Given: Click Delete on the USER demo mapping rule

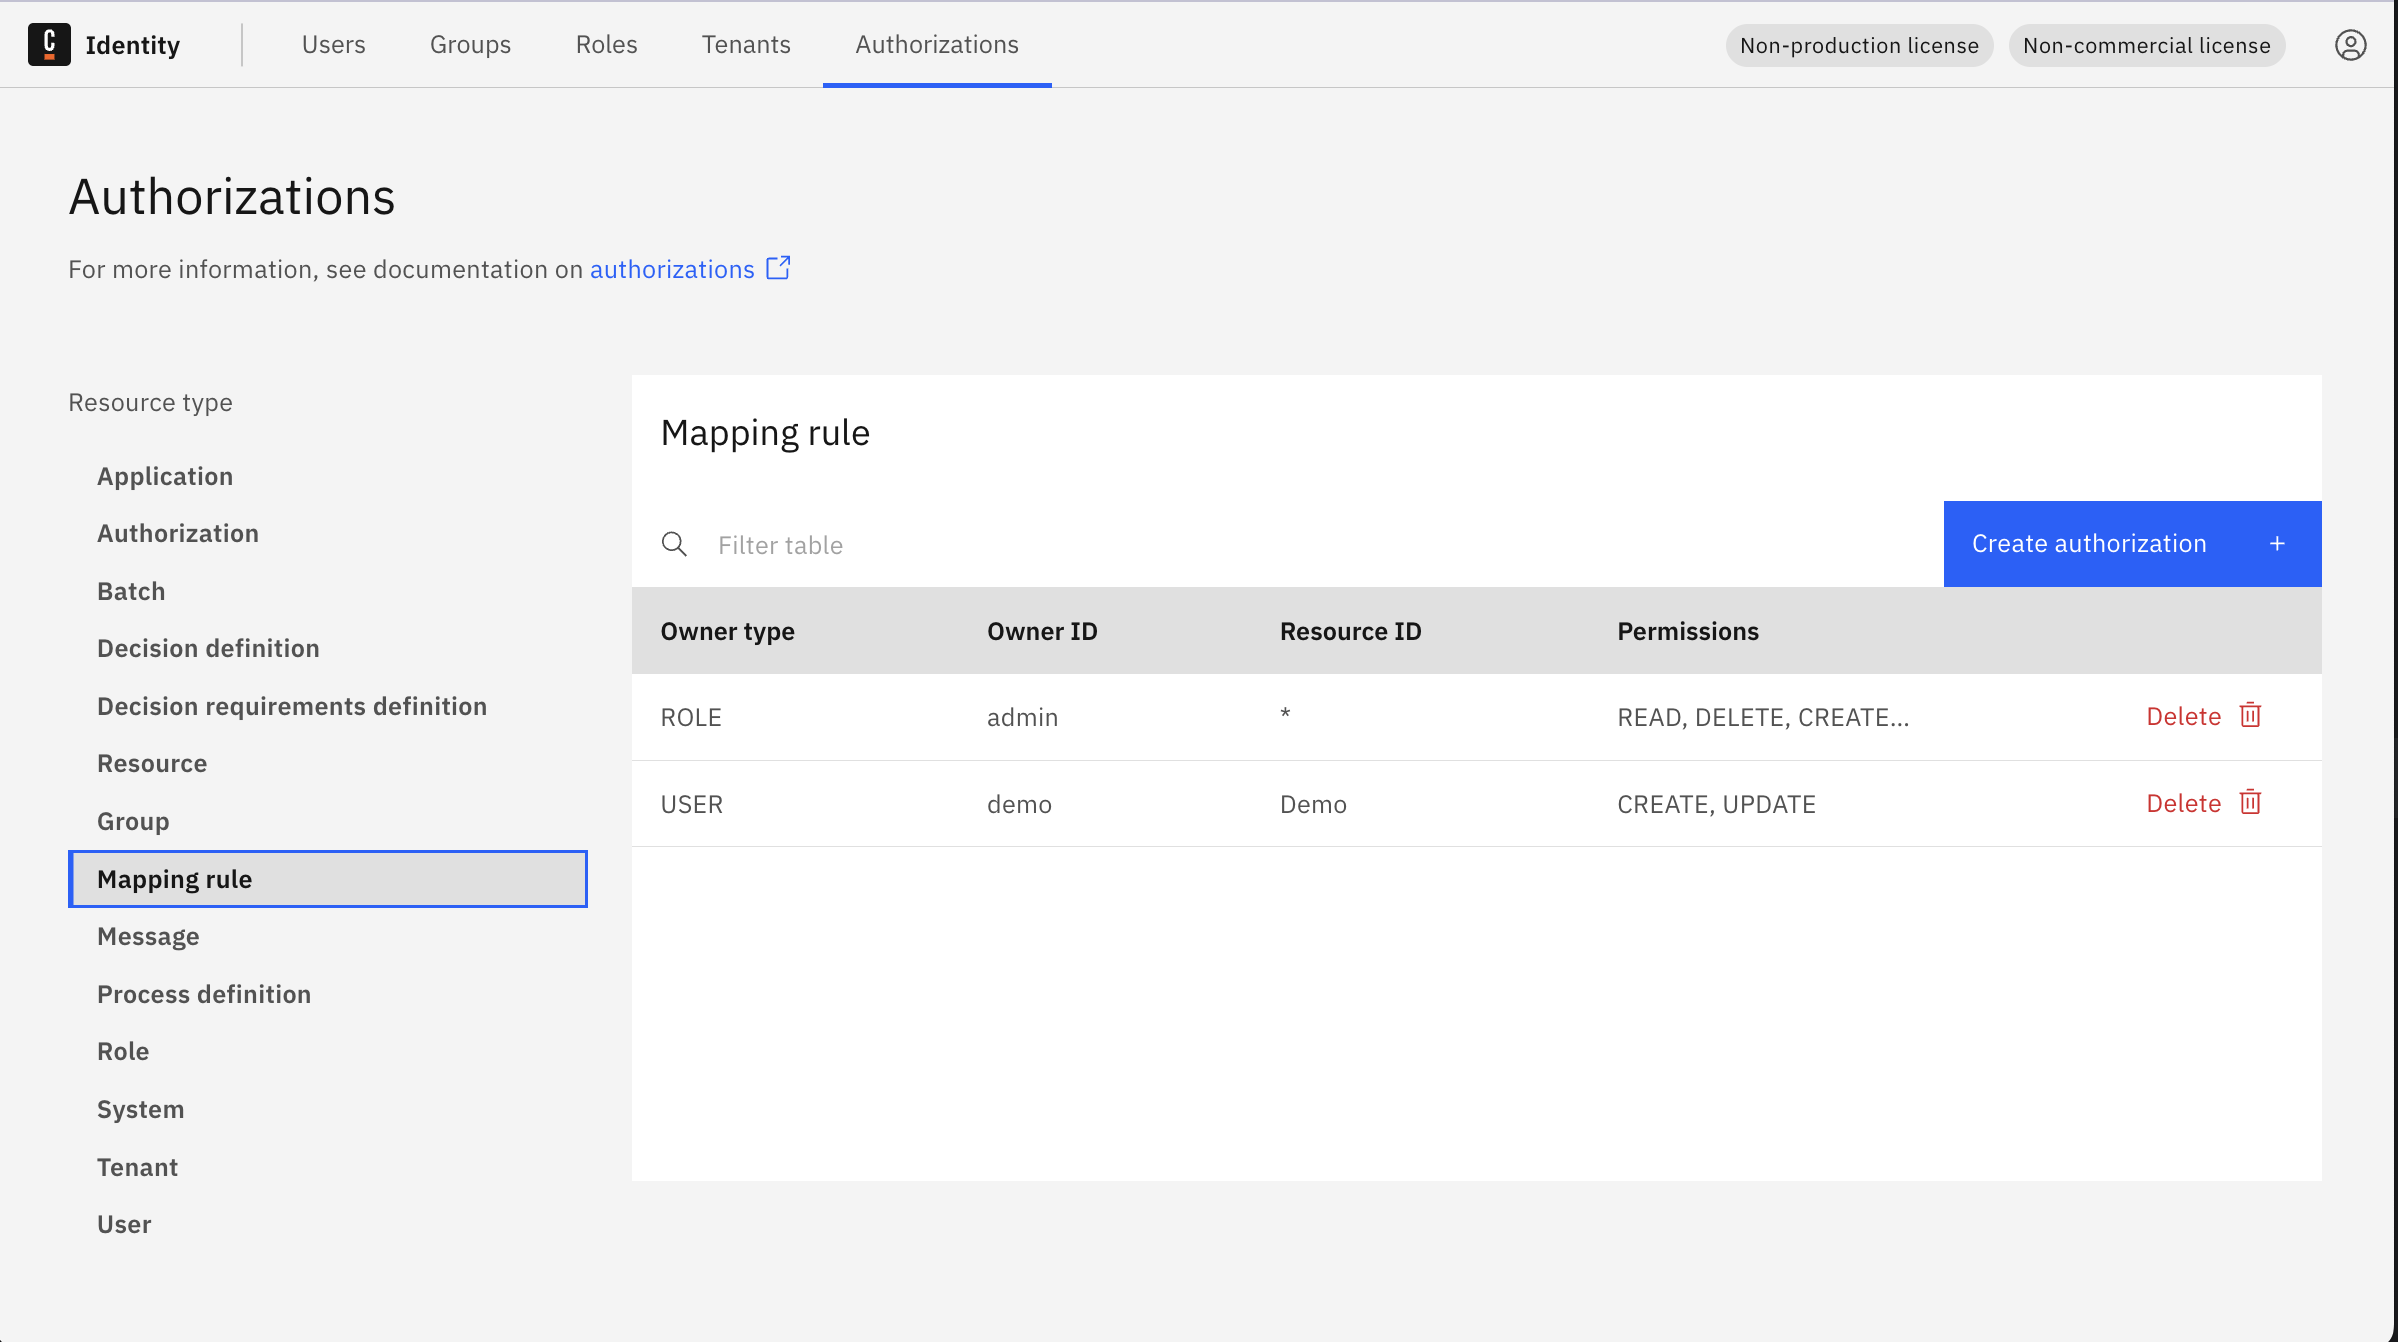Looking at the screenshot, I should 2183,802.
